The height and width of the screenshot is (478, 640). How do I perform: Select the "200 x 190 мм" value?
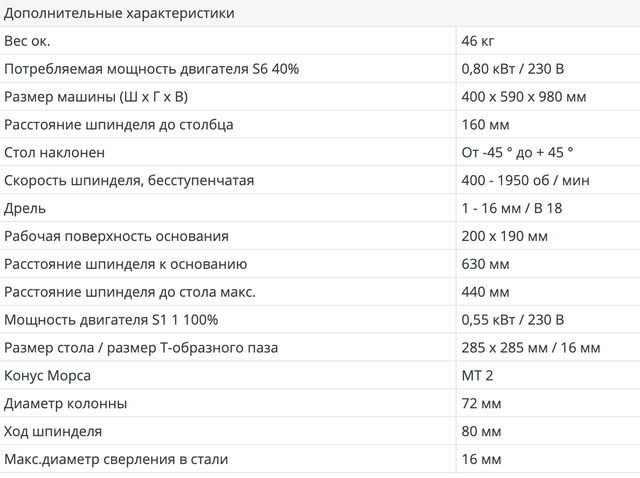(x=505, y=237)
